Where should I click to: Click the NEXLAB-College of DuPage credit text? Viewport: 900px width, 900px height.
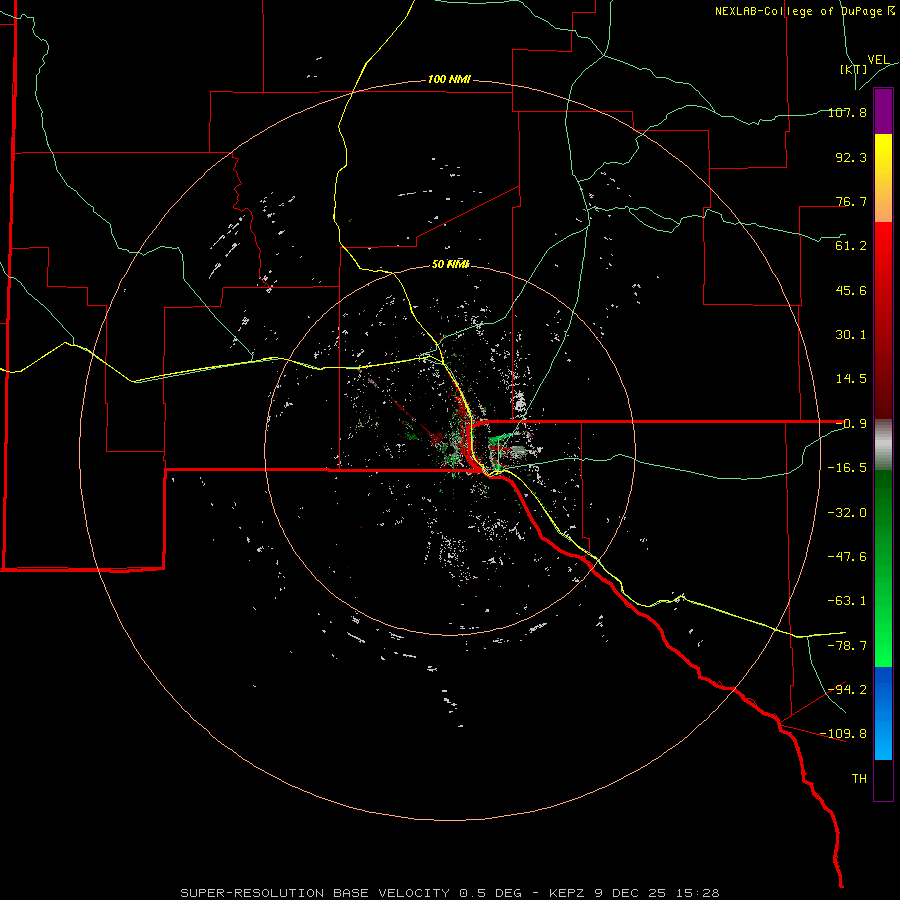pos(805,11)
